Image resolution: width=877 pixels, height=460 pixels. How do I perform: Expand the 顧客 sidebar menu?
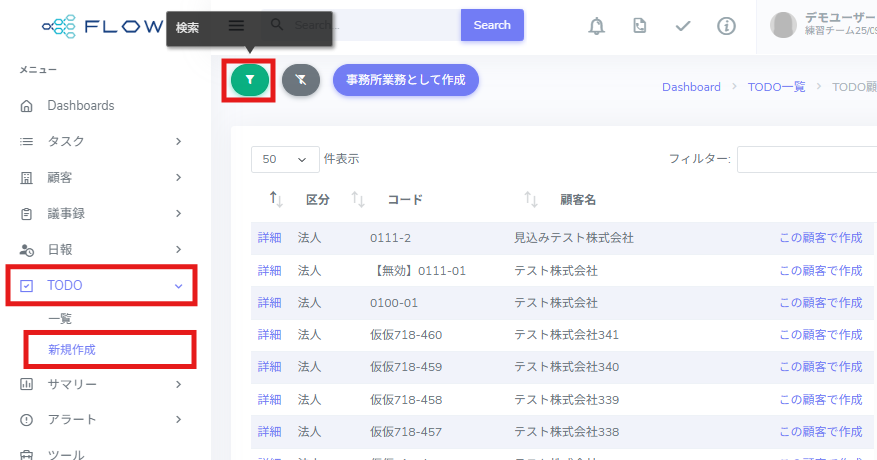100,177
